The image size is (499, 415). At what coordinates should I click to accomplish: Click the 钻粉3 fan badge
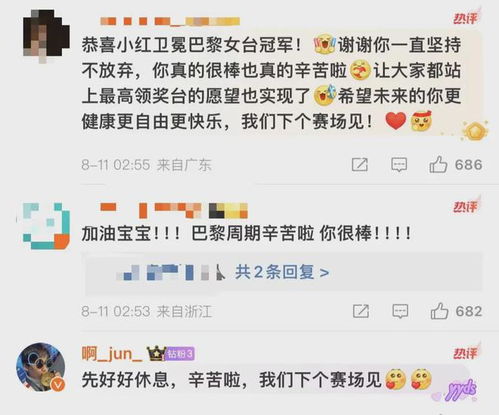(180, 354)
